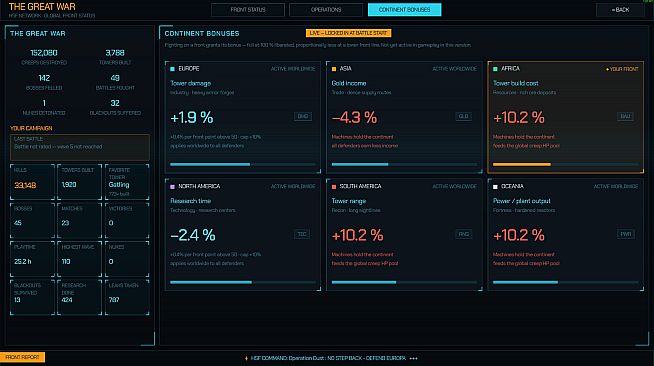The image size is (654, 366).
Task: Select the Continent Bonuses tab
Action: (x=404, y=10)
